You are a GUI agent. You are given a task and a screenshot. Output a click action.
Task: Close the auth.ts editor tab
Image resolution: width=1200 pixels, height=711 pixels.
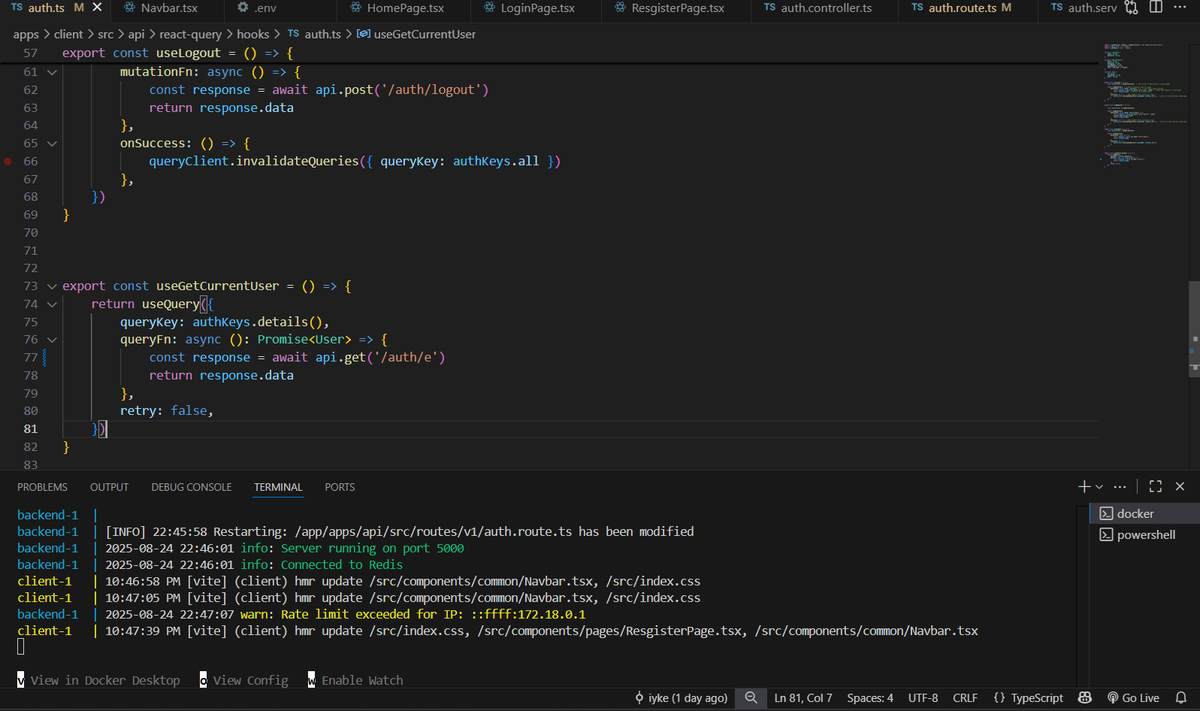tap(97, 8)
